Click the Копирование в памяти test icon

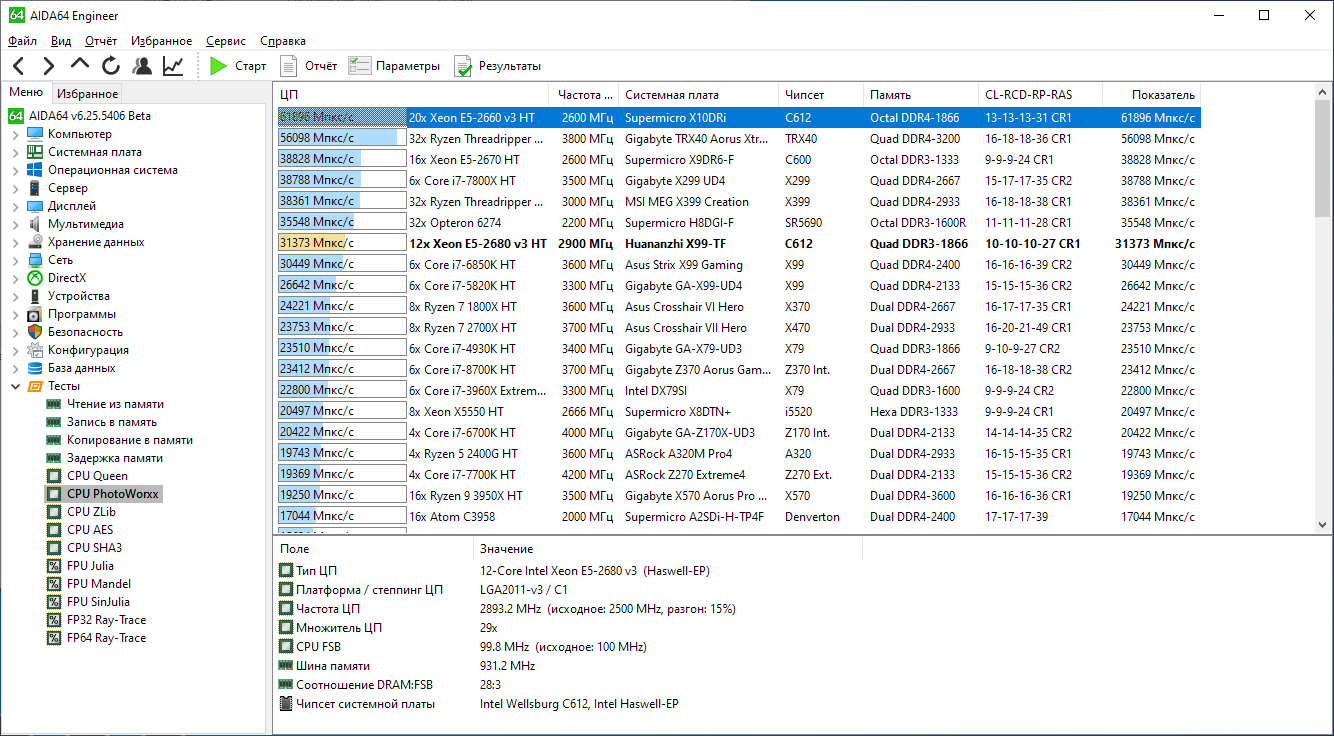pos(54,440)
